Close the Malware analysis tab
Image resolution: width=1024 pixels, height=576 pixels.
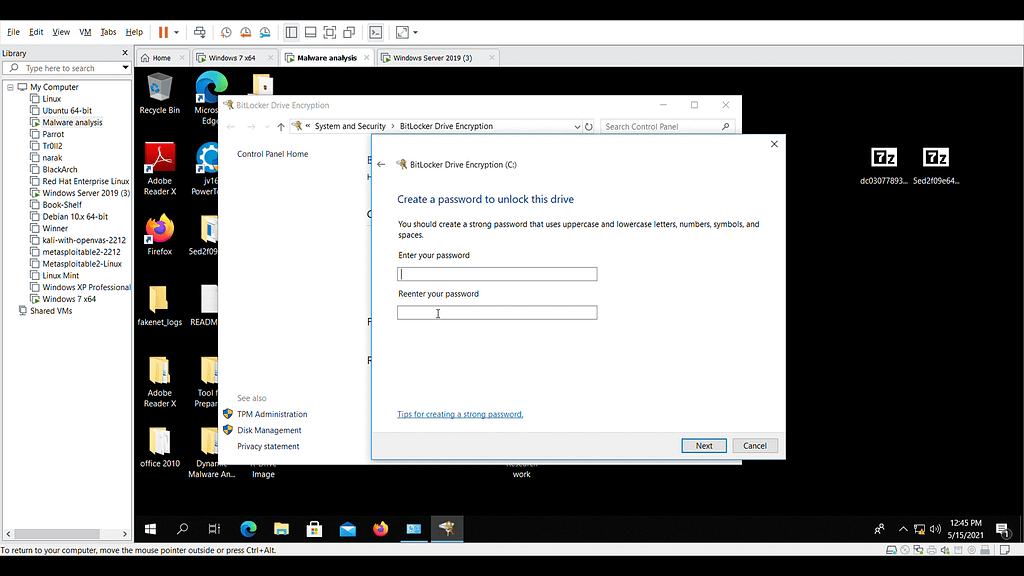point(366,58)
